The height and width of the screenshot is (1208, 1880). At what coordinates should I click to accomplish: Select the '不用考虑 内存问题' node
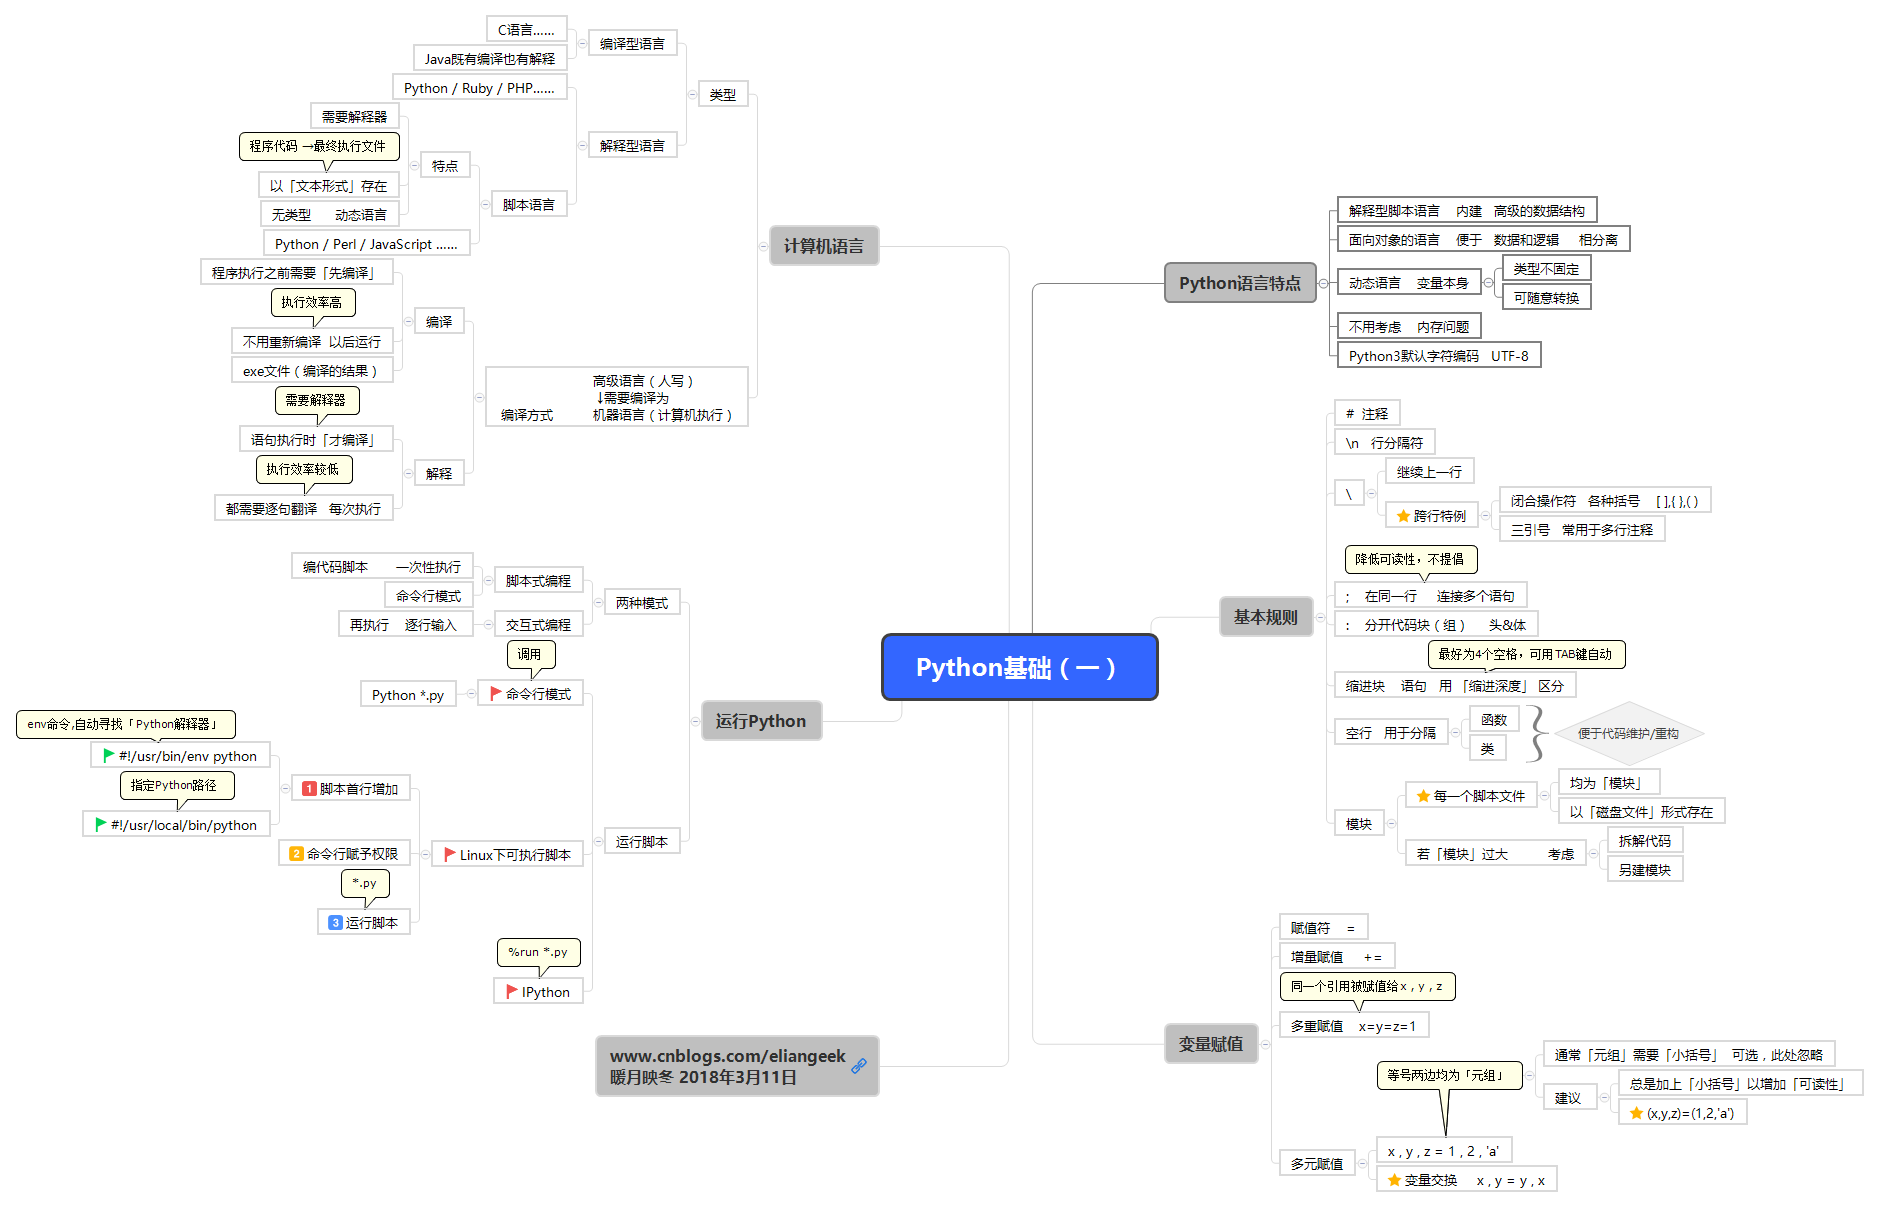[1409, 326]
